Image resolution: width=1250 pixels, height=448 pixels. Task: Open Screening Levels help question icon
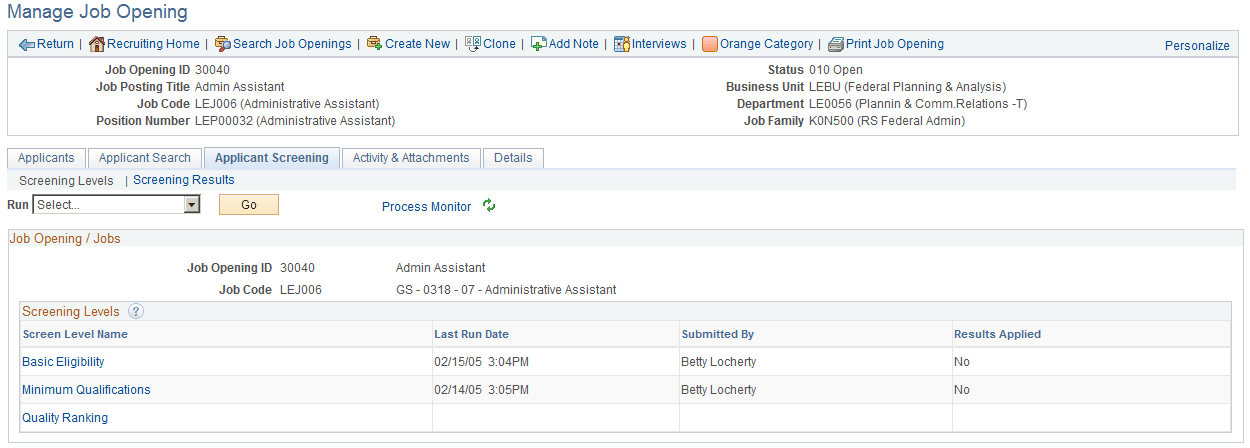point(136,312)
